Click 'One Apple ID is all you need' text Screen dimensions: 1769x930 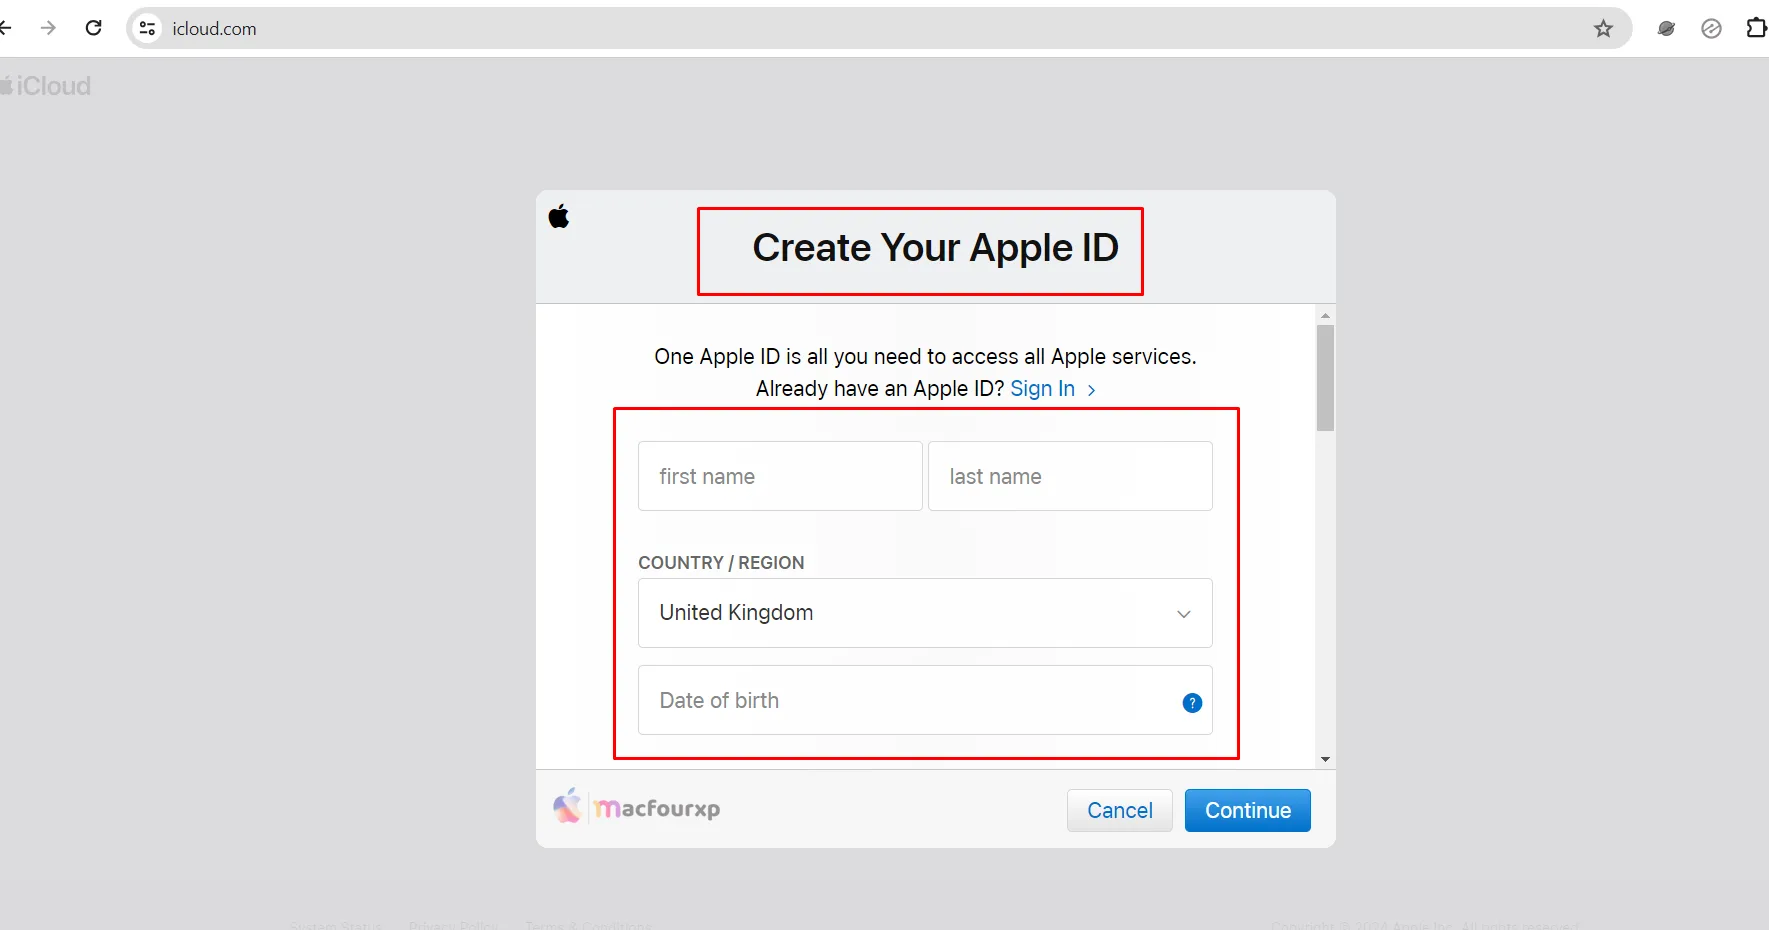925,357
